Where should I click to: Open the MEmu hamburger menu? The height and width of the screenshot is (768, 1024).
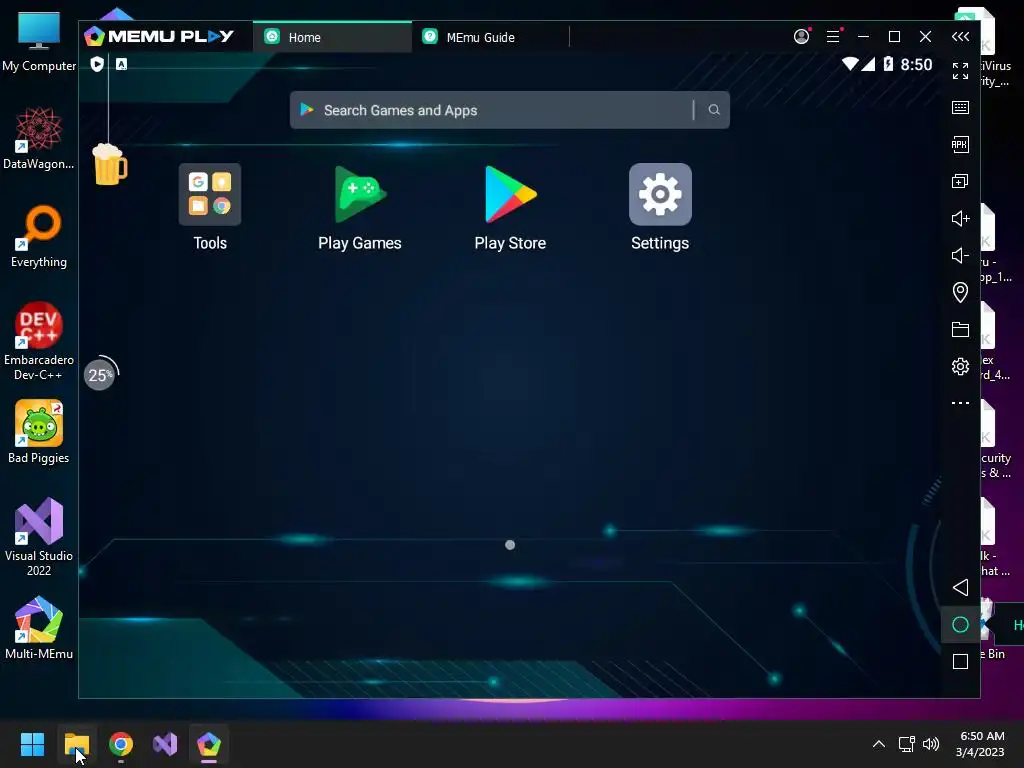click(833, 37)
